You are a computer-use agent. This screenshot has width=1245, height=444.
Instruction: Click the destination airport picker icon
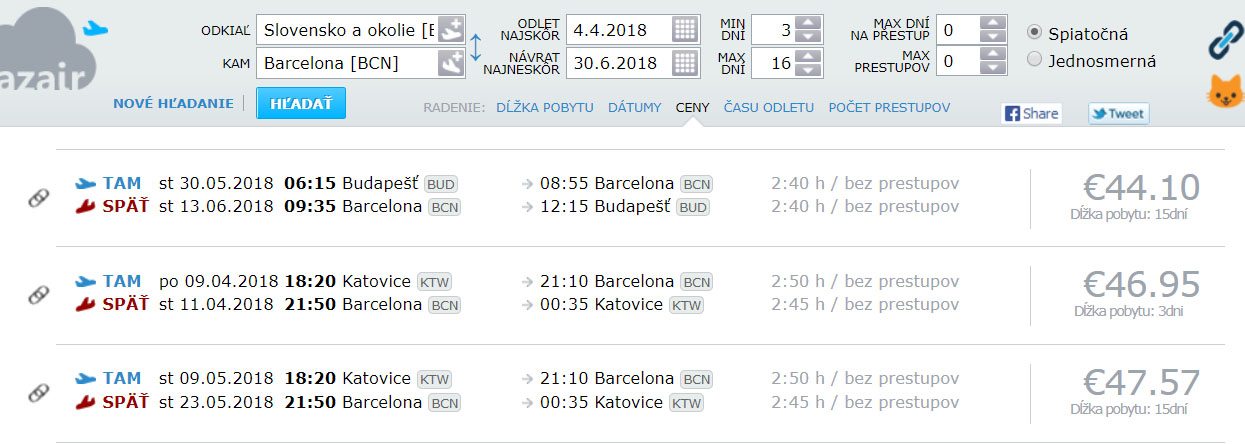point(451,63)
